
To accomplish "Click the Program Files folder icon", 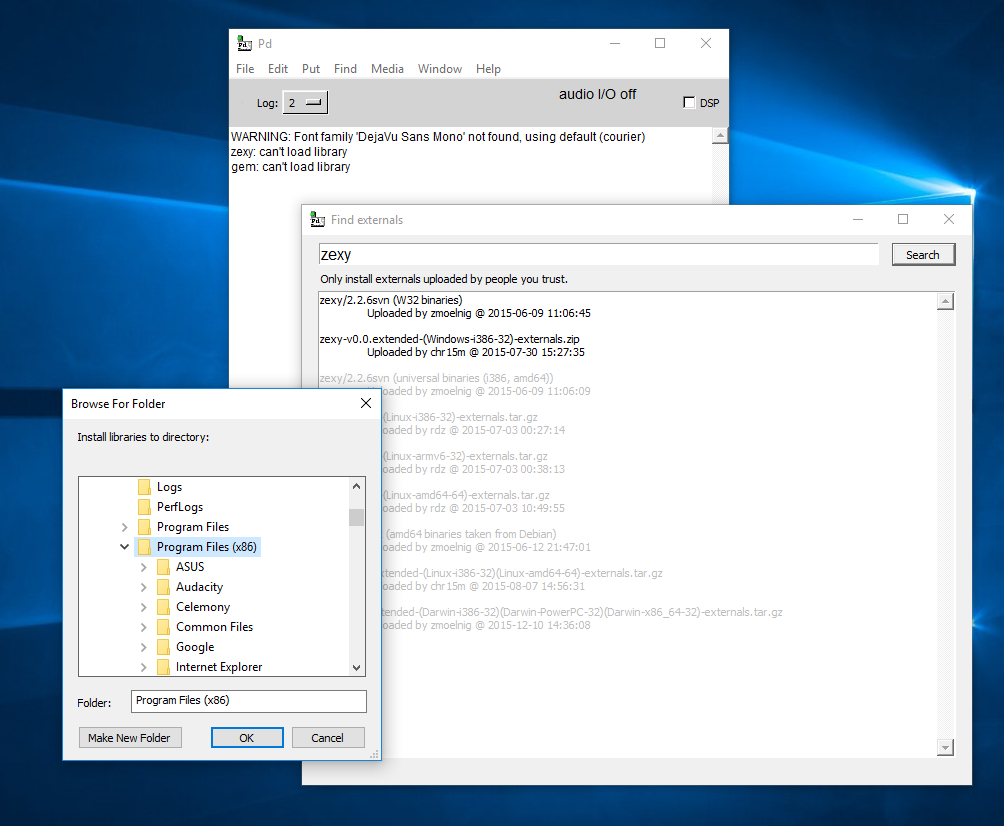I will coord(145,527).
